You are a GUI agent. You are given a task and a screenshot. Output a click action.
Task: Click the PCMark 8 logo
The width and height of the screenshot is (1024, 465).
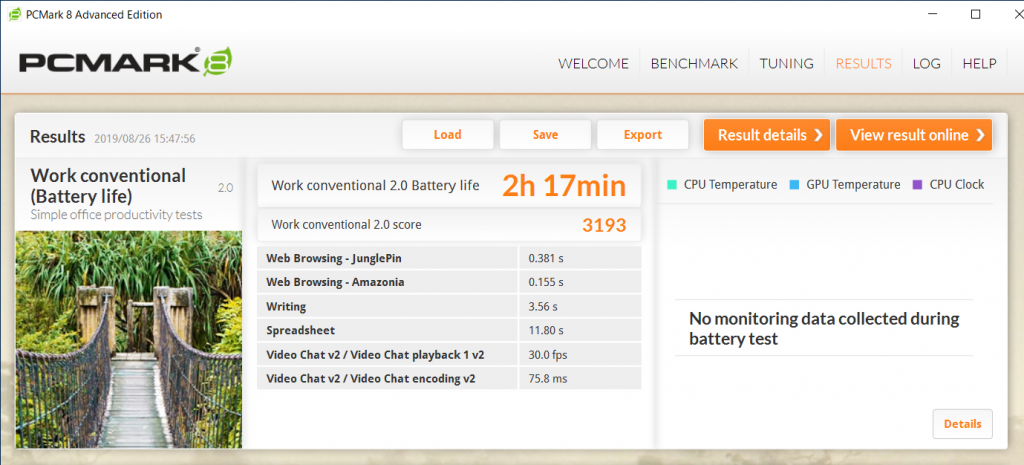125,63
